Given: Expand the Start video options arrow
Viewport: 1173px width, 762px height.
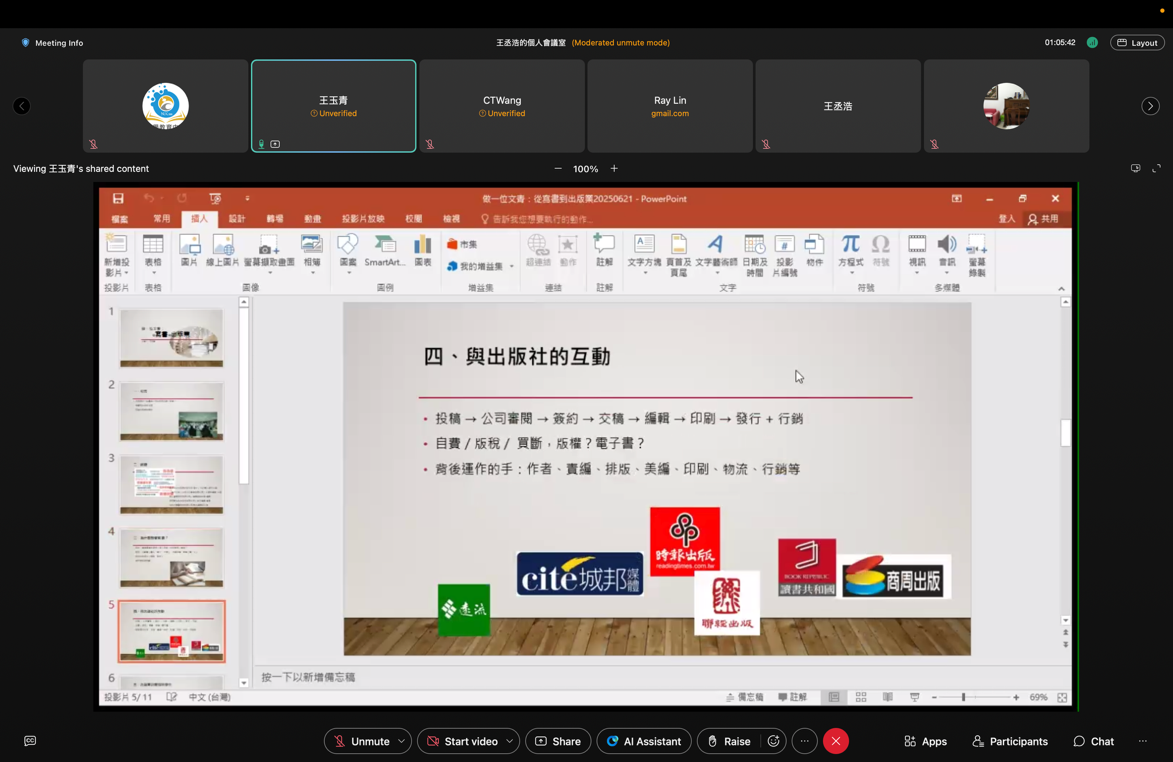Looking at the screenshot, I should (510, 741).
